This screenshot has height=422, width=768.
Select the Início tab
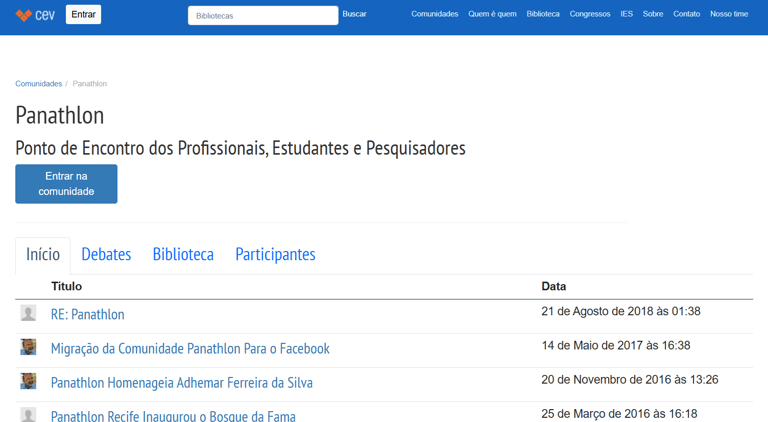(x=43, y=255)
